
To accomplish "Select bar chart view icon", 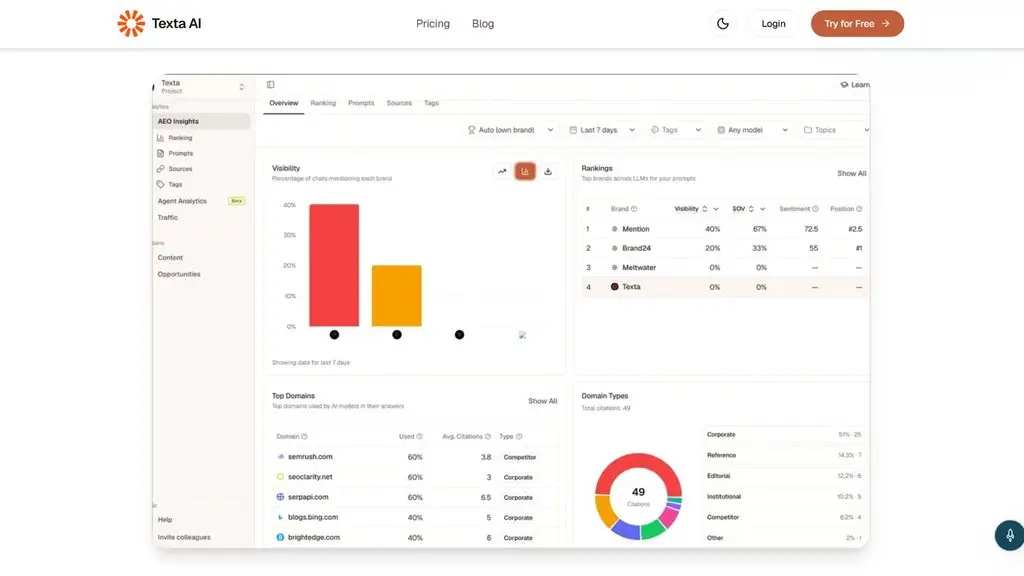I will point(524,172).
